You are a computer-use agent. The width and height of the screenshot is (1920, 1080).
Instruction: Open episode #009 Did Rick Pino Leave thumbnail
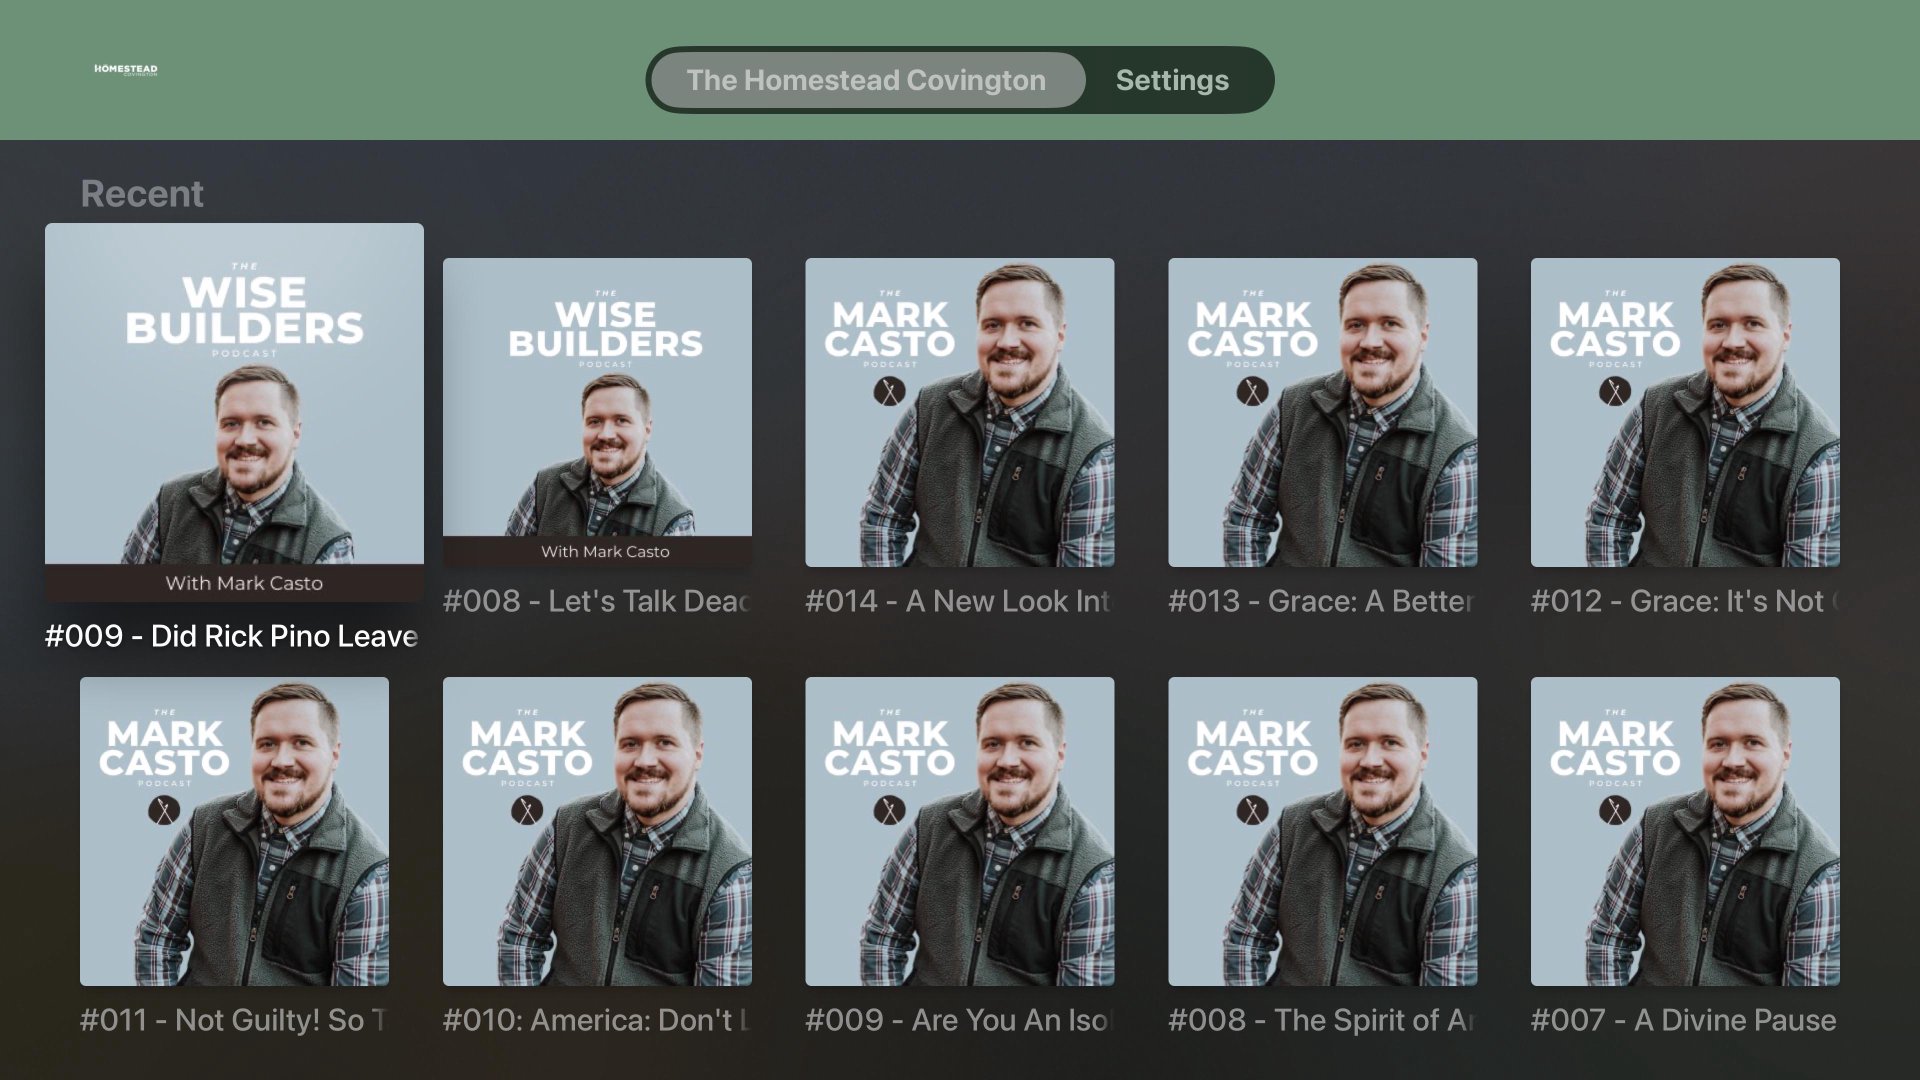pos(234,411)
